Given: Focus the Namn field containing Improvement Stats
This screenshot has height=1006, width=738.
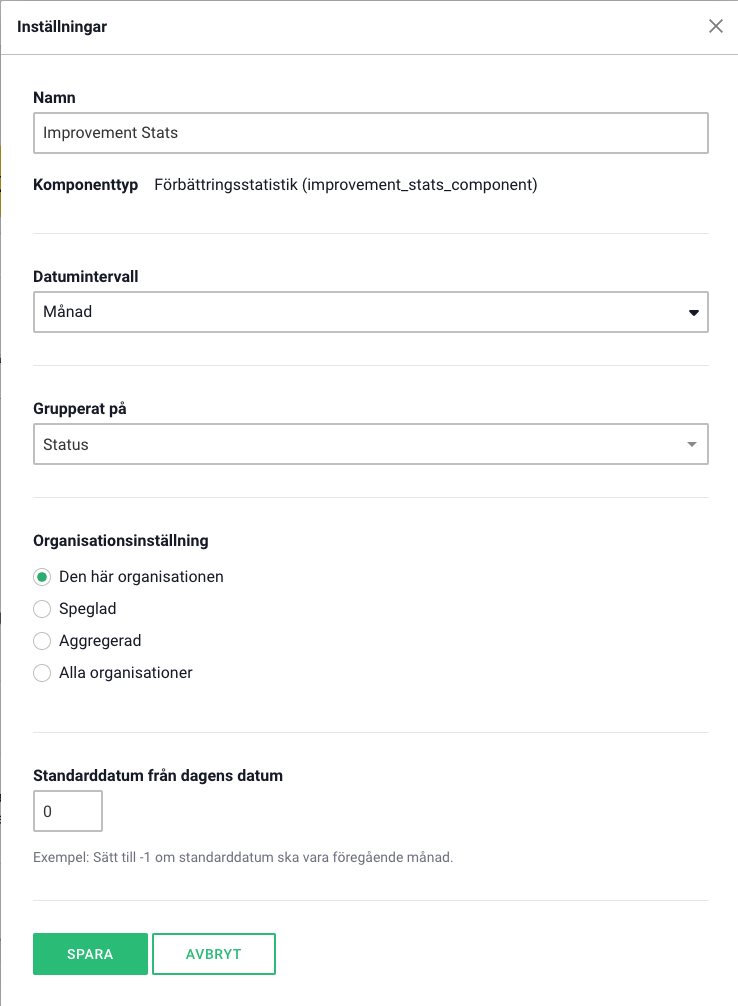Looking at the screenshot, I should coord(370,132).
